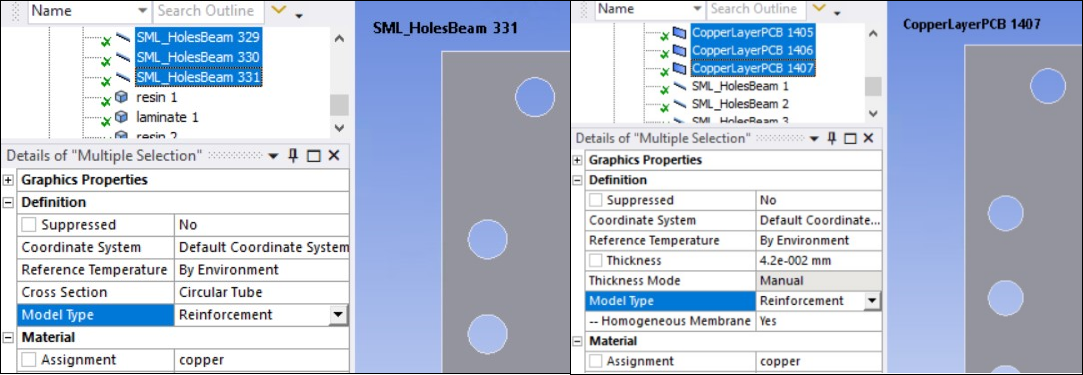Image resolution: width=1083 pixels, height=375 pixels.
Task: Click the laminate 1 body cube icon
Action: (x=122, y=117)
